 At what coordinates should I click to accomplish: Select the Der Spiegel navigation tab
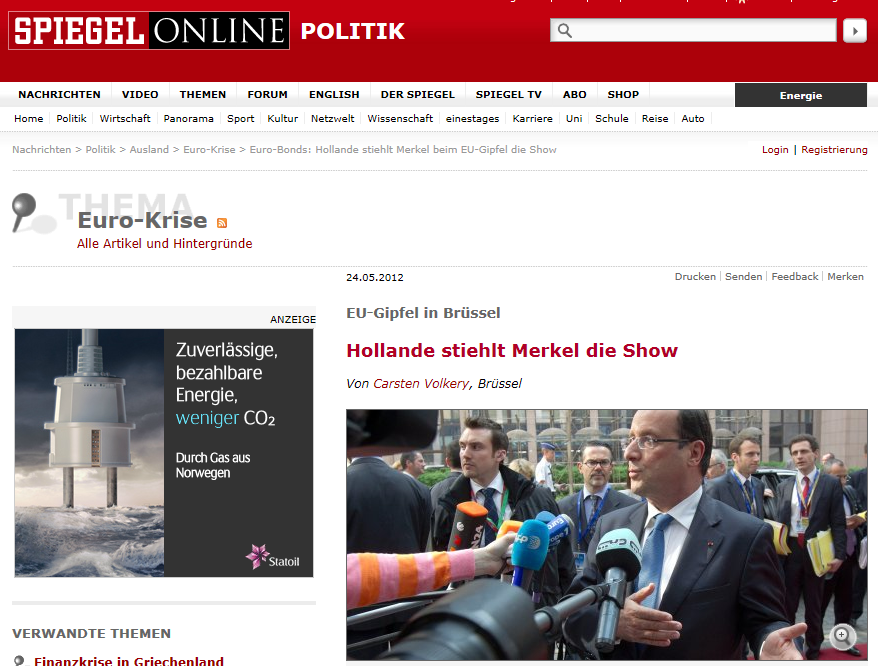click(x=417, y=95)
